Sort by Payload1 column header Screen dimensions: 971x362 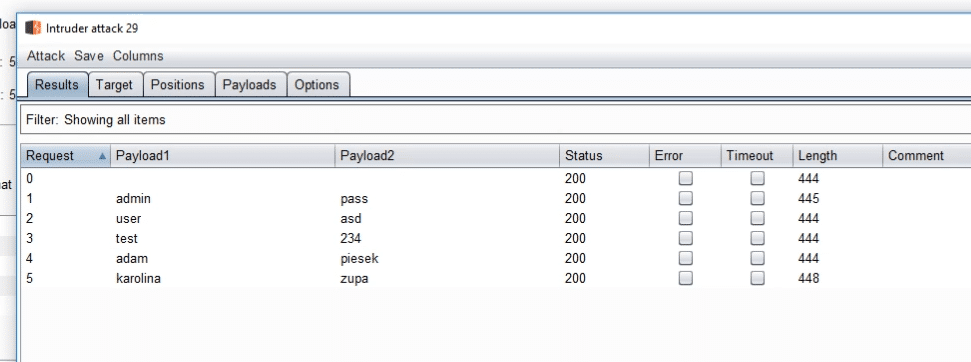coord(223,156)
